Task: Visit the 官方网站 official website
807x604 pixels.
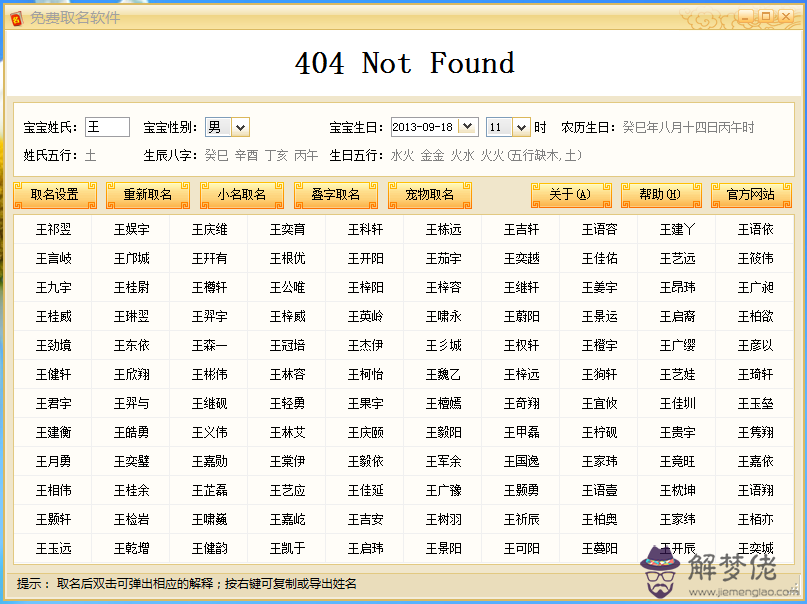Action: tap(750, 195)
